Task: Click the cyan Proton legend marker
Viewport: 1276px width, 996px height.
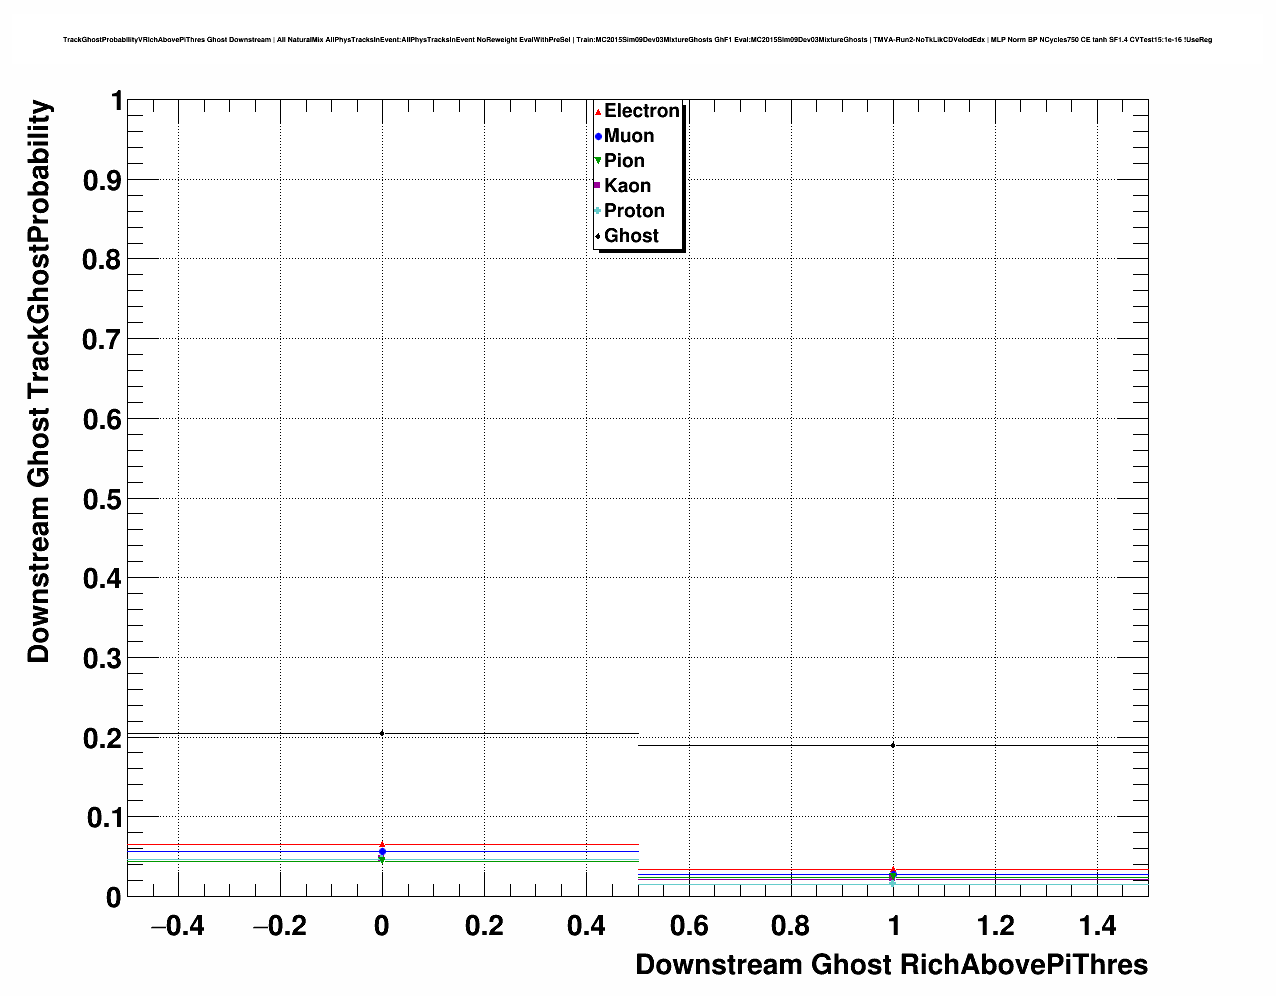Action: 598,211
